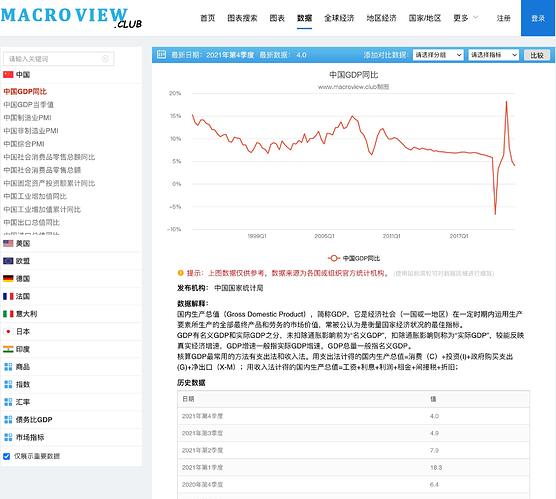Click the France flag icon
The image size is (556, 499).
click(x=8, y=296)
